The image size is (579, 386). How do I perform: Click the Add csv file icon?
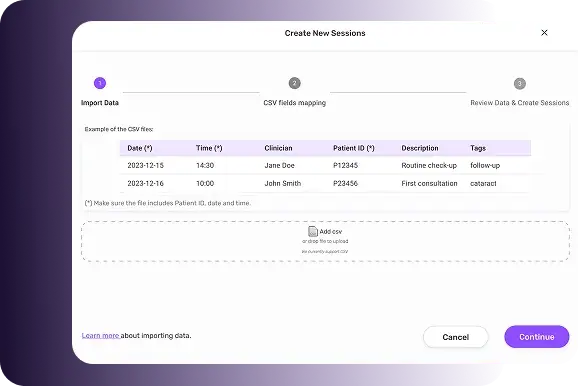coord(313,231)
